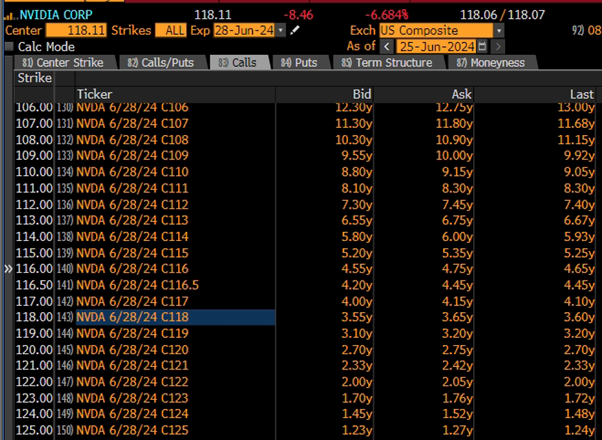Viewport: 602px width, 440px height.
Task: Open ticker NVDA 6/28/24 C114
Action: pos(132,237)
